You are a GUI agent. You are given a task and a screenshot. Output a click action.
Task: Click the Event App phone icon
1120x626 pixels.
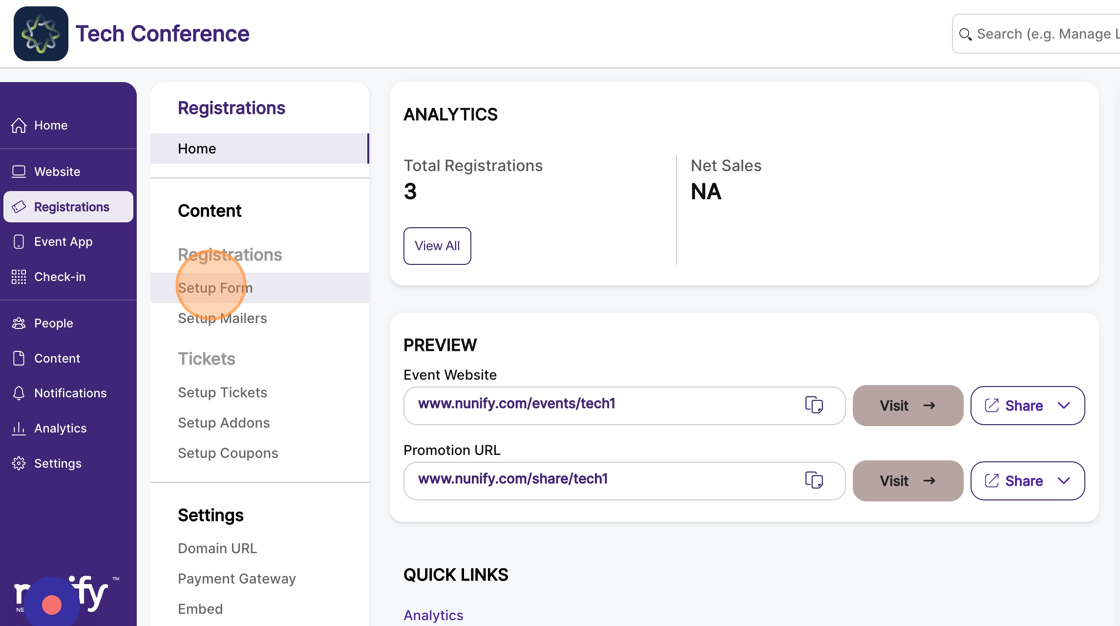(19, 242)
